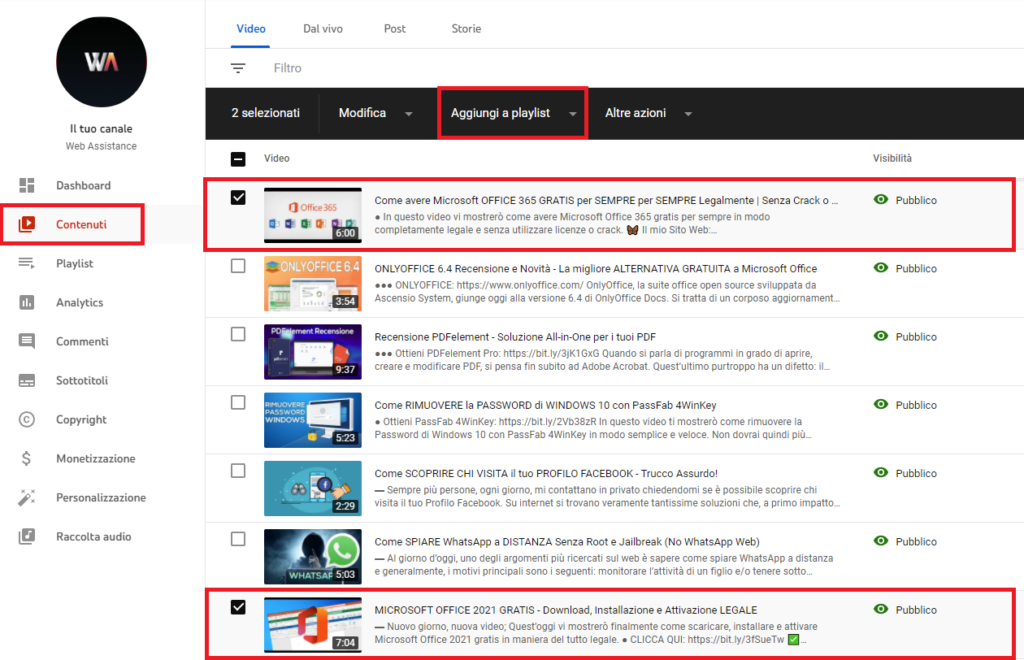Click the Rimuovere Password Windows thumbnail

pyautogui.click(x=313, y=420)
